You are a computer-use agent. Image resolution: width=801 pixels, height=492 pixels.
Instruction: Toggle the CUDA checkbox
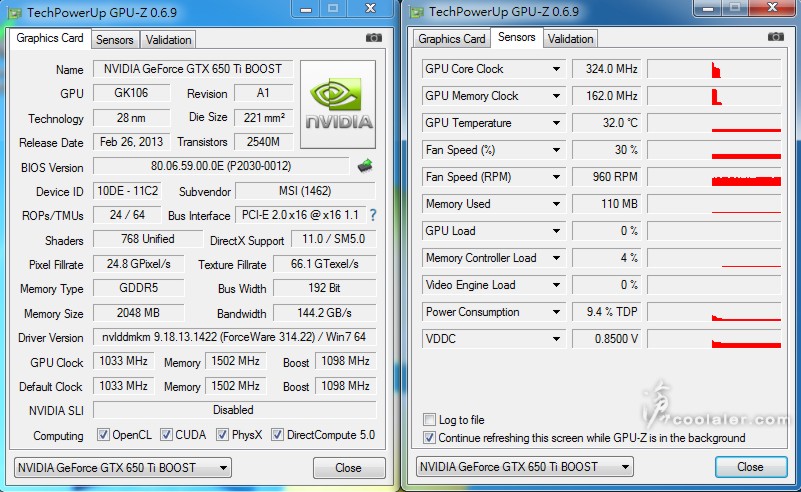pyautogui.click(x=166, y=435)
